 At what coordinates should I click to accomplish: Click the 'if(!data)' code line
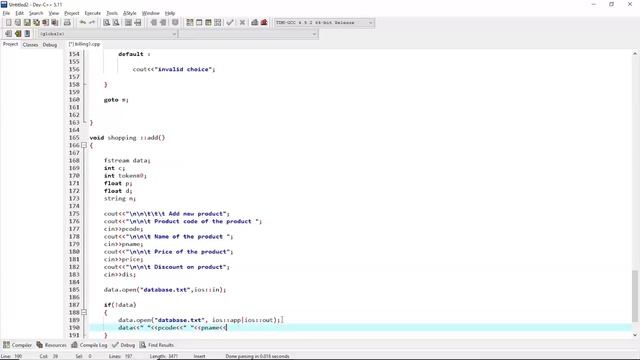click(x=120, y=305)
